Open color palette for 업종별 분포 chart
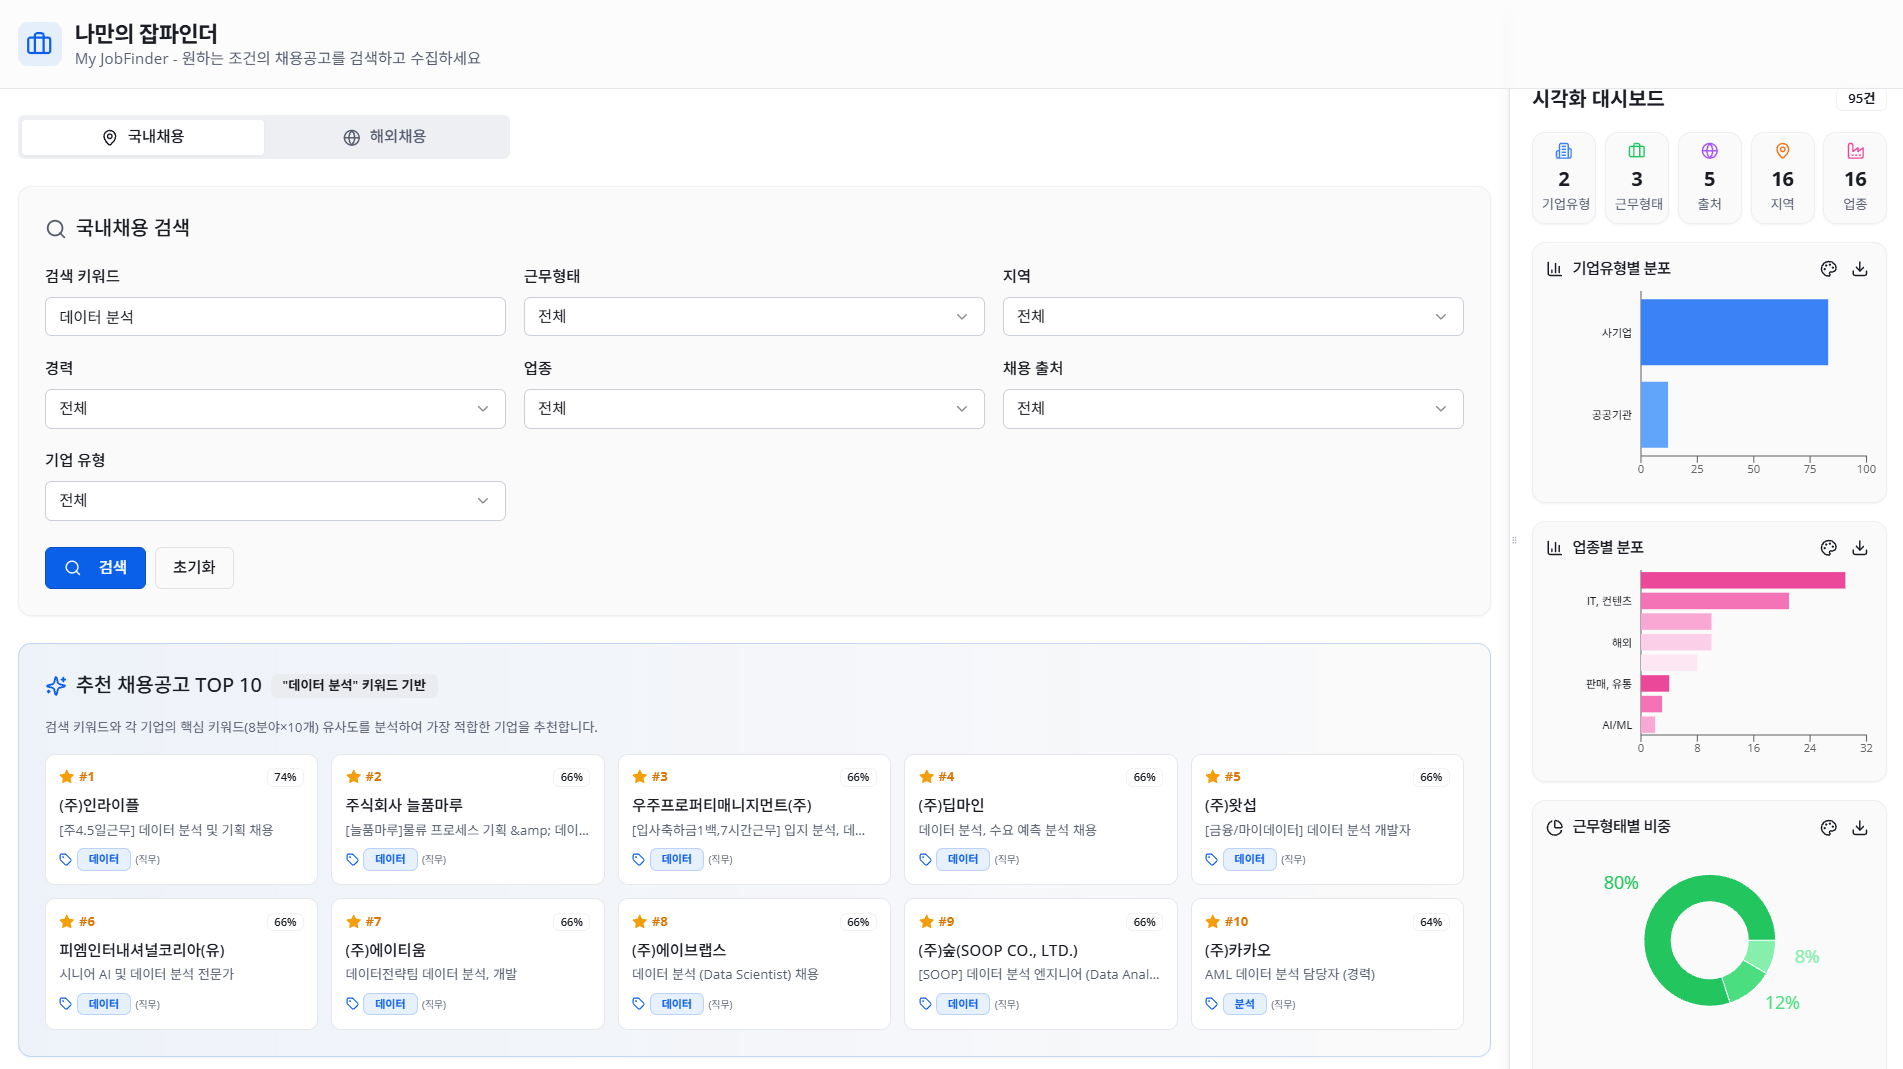This screenshot has height=1069, width=1903. [1828, 548]
